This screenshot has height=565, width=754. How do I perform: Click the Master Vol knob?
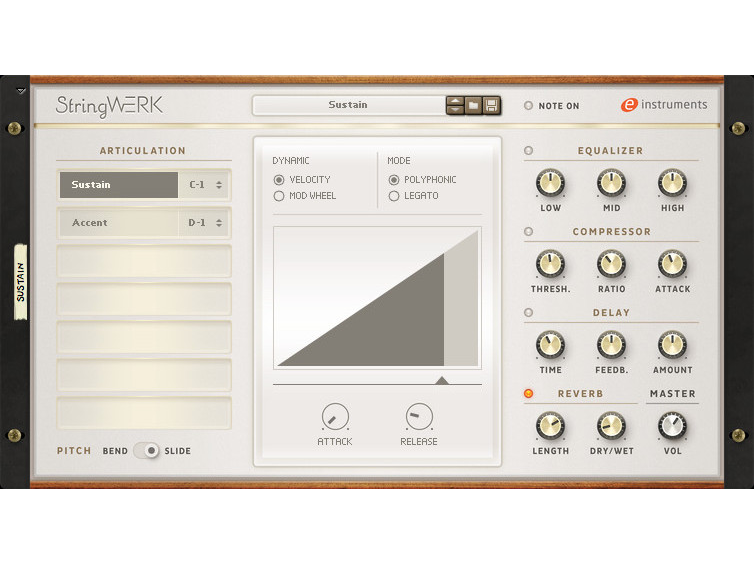(672, 426)
